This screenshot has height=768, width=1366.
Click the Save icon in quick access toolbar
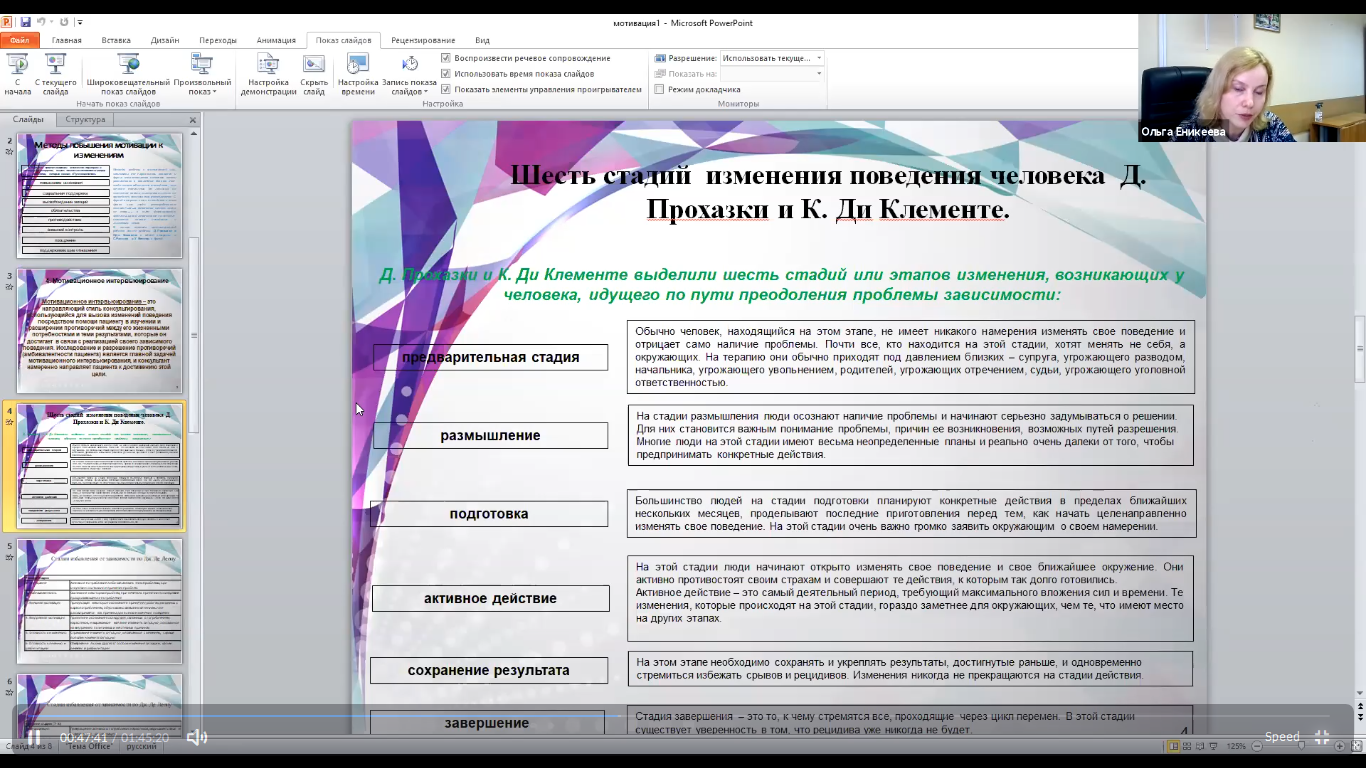[25, 21]
